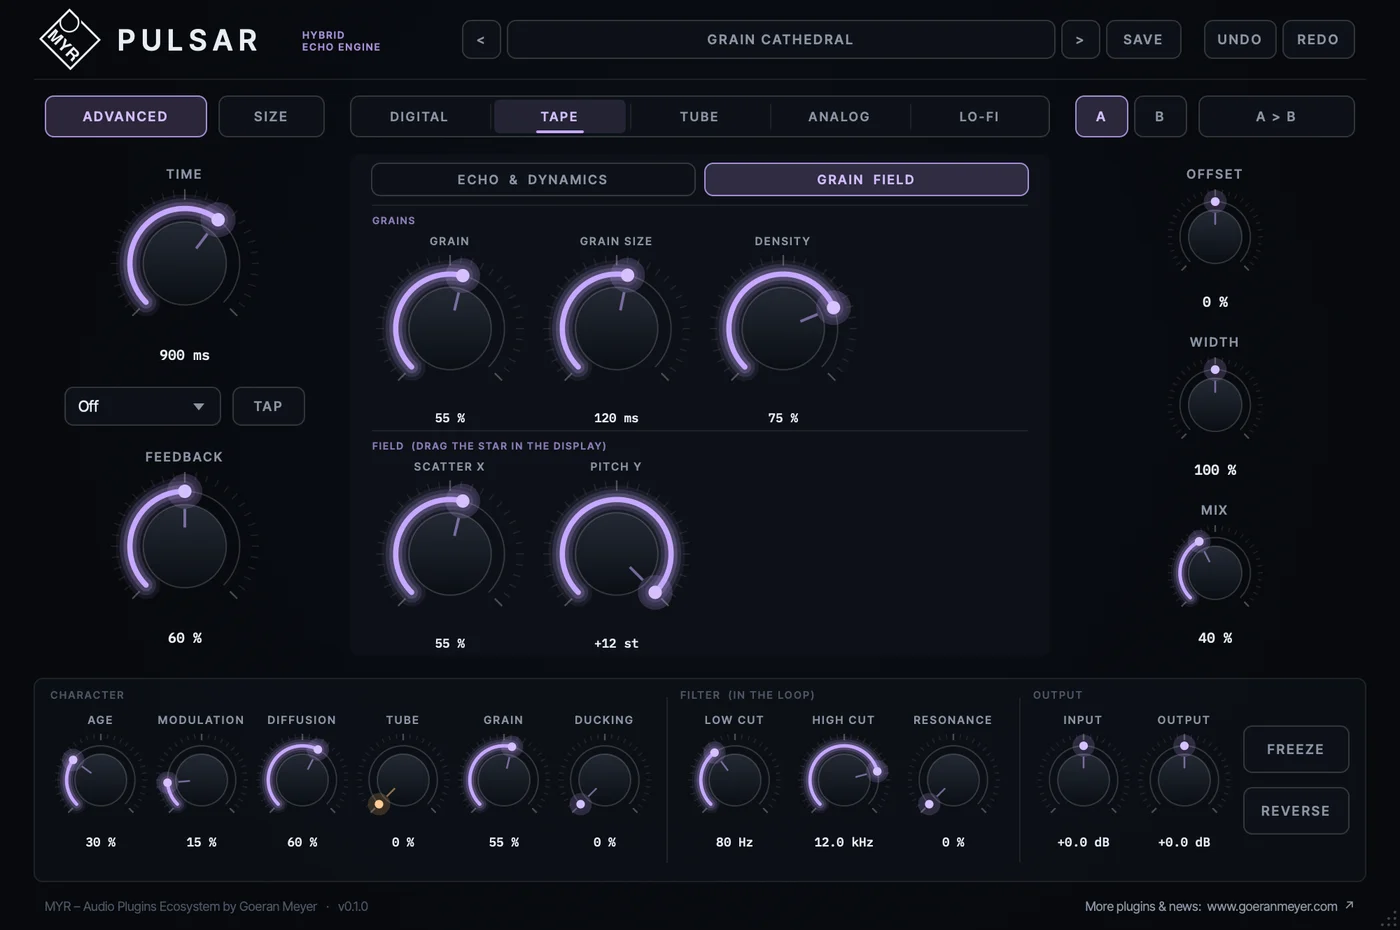Tap the tempo with the TAP button
This screenshot has width=1400, height=930.
(x=268, y=406)
